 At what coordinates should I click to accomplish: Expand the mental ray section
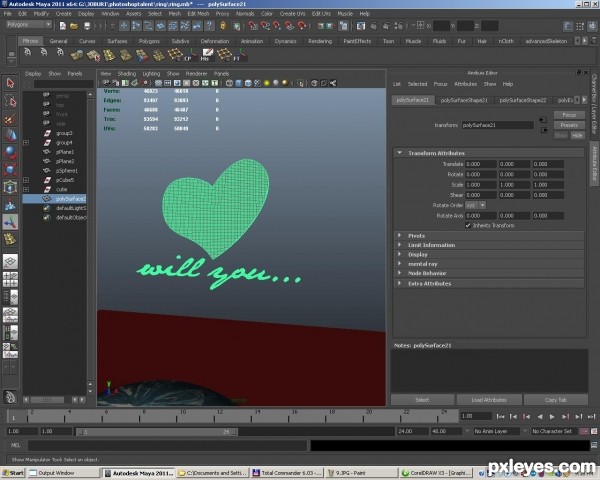tap(399, 263)
